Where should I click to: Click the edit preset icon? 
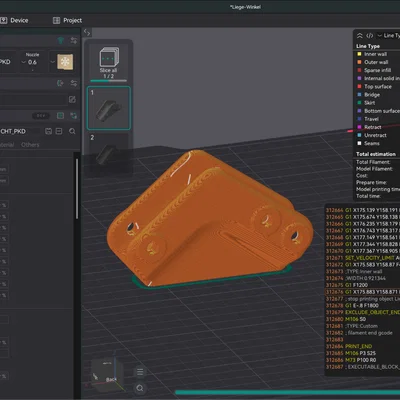click(x=72, y=99)
